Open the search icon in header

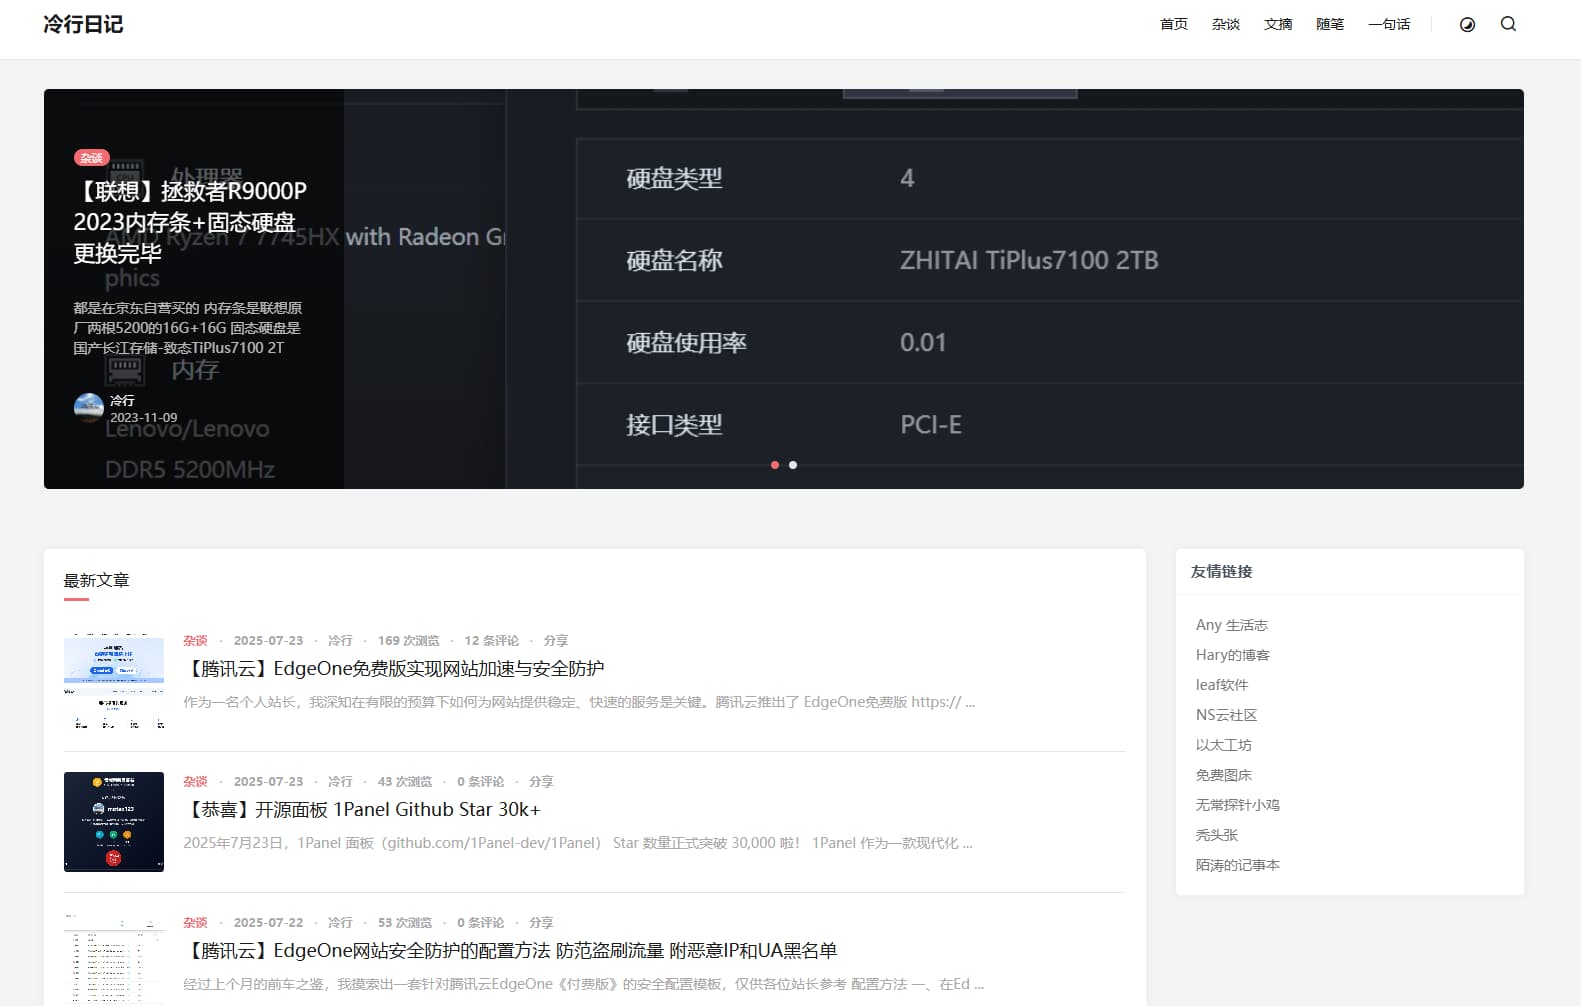tap(1508, 24)
